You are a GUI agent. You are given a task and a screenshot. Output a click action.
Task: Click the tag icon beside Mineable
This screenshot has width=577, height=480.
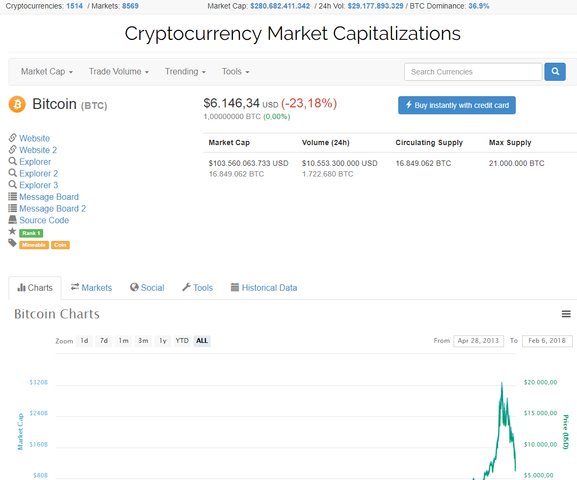pyautogui.click(x=13, y=243)
